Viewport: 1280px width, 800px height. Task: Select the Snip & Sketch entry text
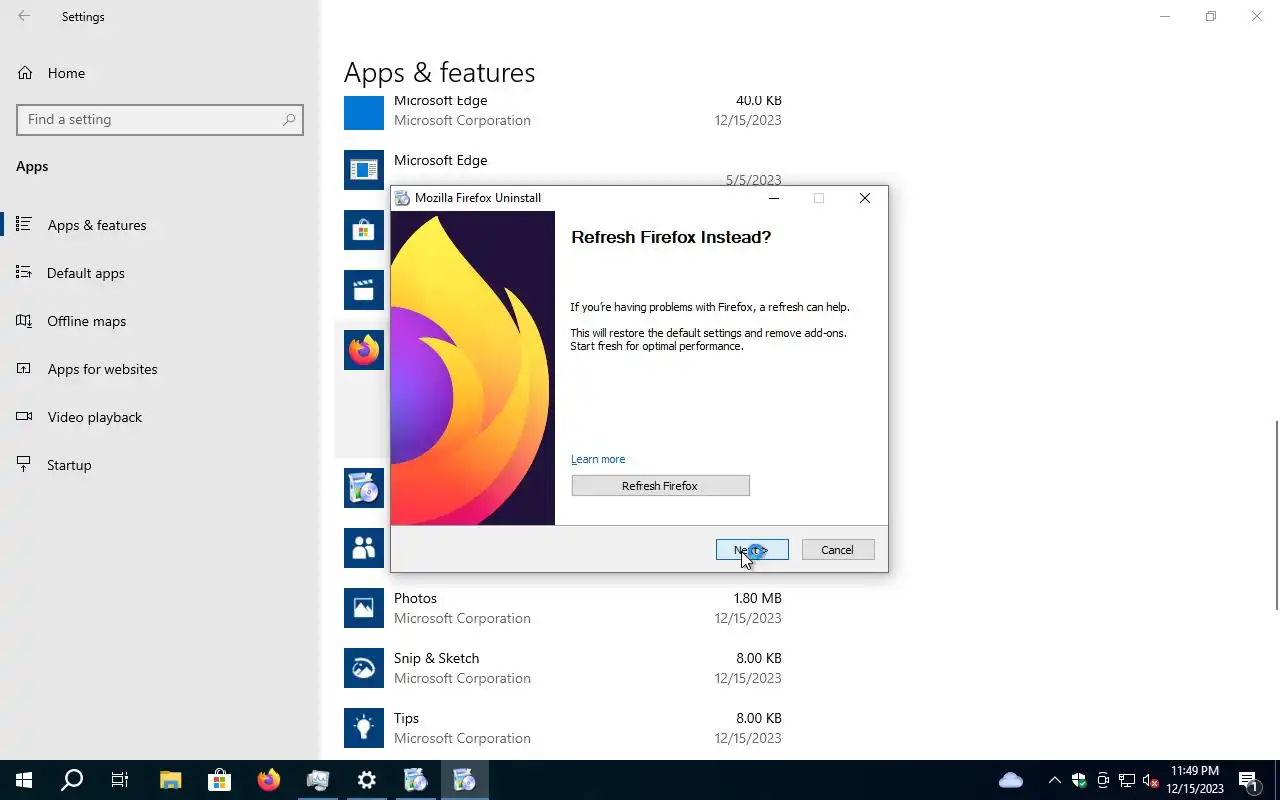coord(436,658)
